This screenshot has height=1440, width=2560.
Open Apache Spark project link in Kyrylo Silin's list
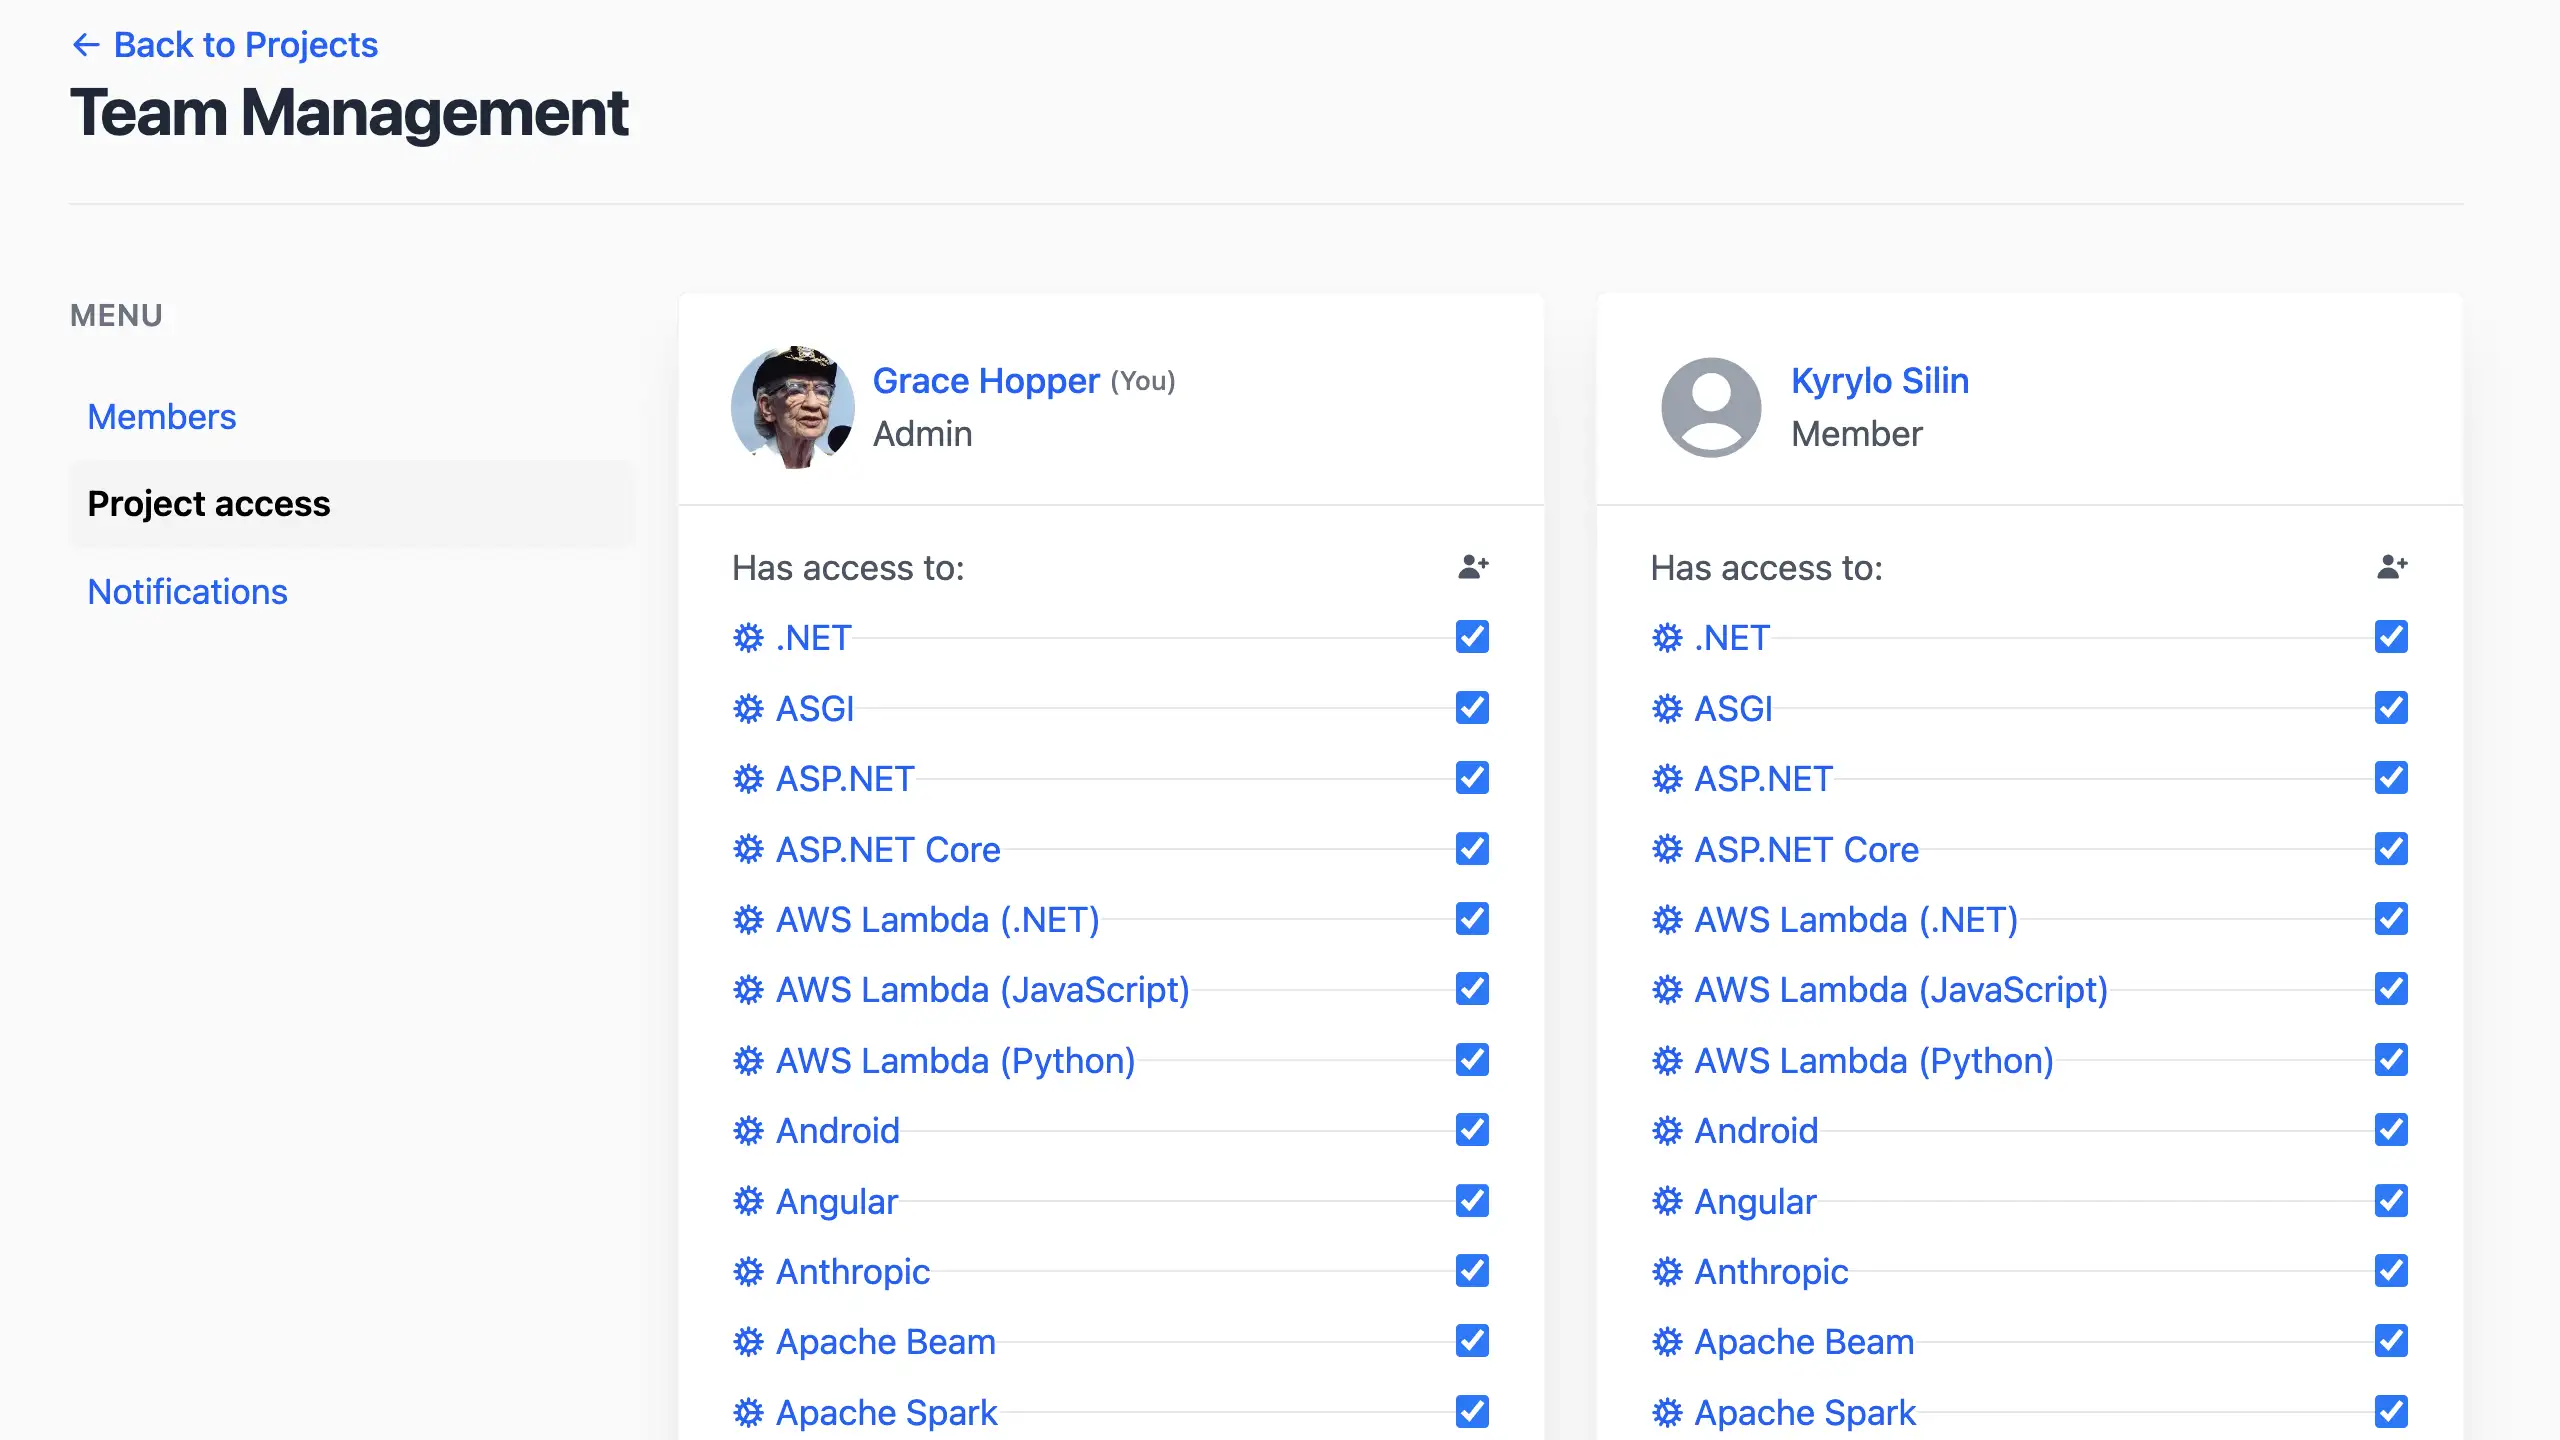[x=1805, y=1413]
